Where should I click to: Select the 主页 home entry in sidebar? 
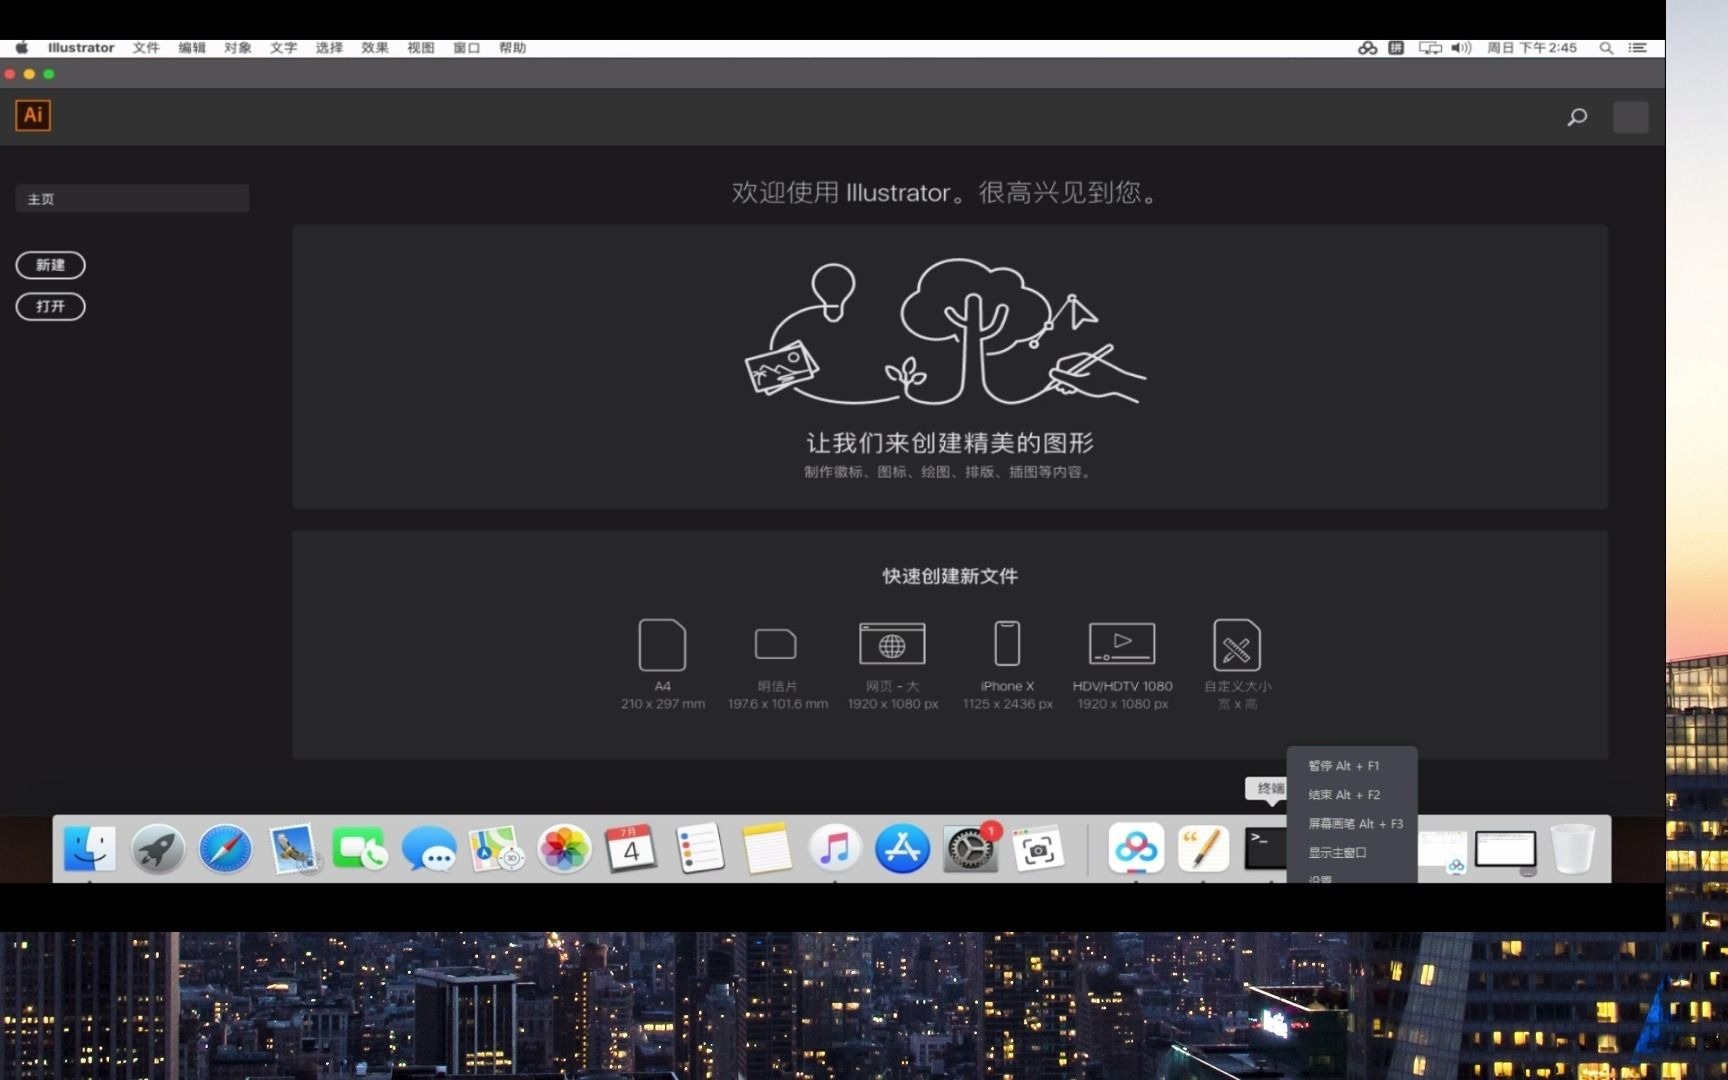click(132, 199)
